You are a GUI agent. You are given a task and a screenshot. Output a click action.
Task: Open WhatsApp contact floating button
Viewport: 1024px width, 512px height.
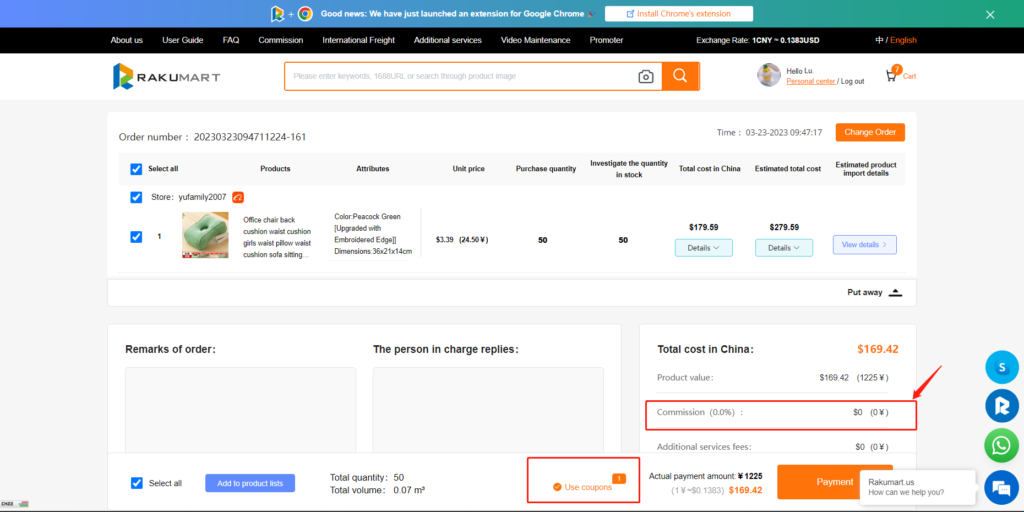[x=1001, y=446]
